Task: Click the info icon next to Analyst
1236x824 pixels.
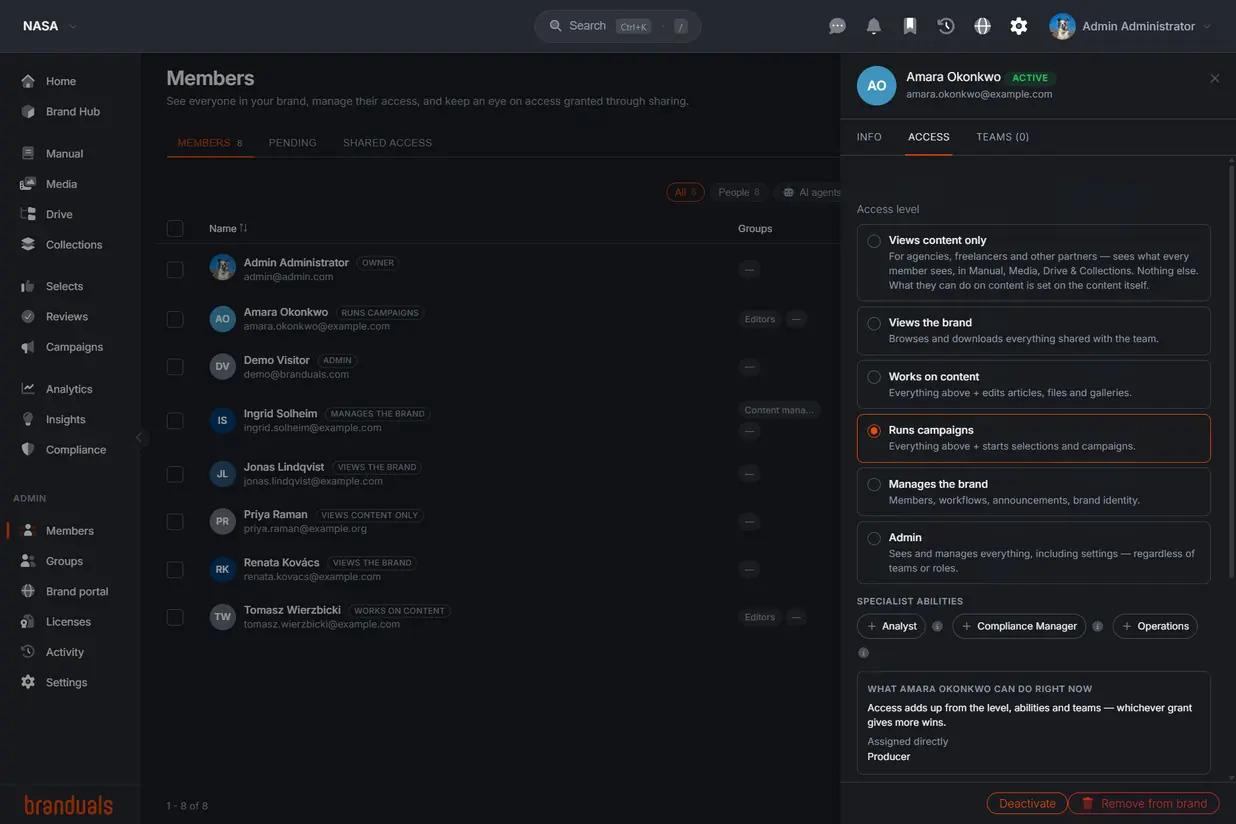Action: (937, 627)
